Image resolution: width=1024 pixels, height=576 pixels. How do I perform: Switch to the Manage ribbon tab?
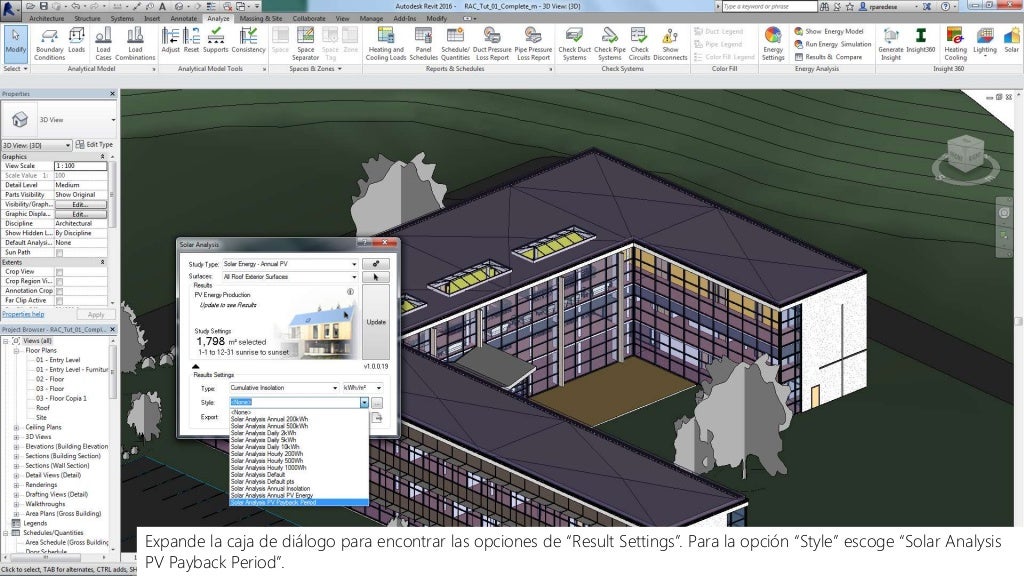point(372,19)
